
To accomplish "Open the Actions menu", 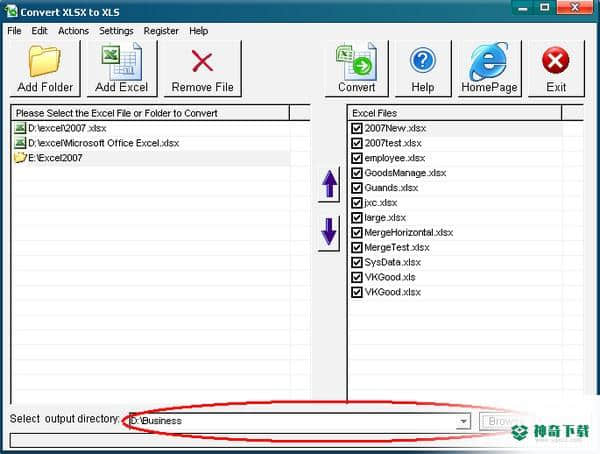I will 73,31.
